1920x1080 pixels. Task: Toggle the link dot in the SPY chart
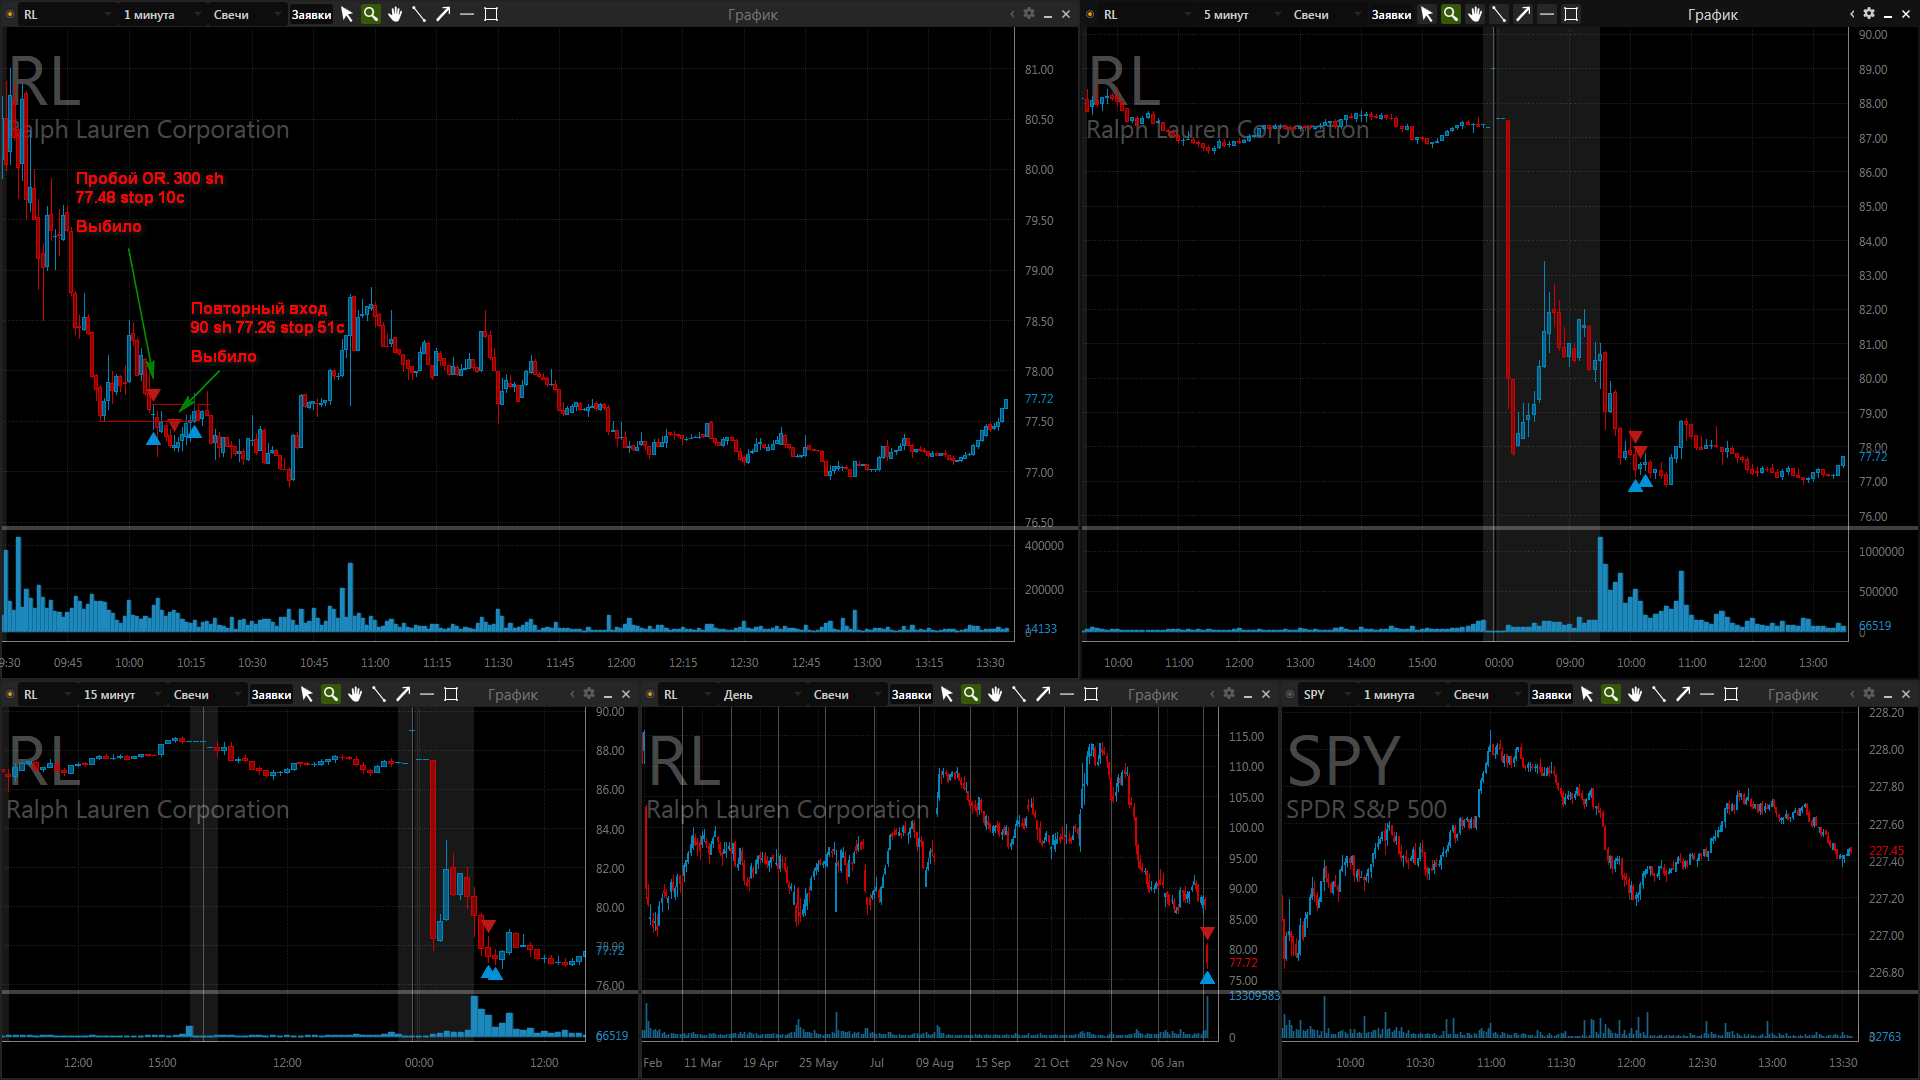click(x=1290, y=694)
